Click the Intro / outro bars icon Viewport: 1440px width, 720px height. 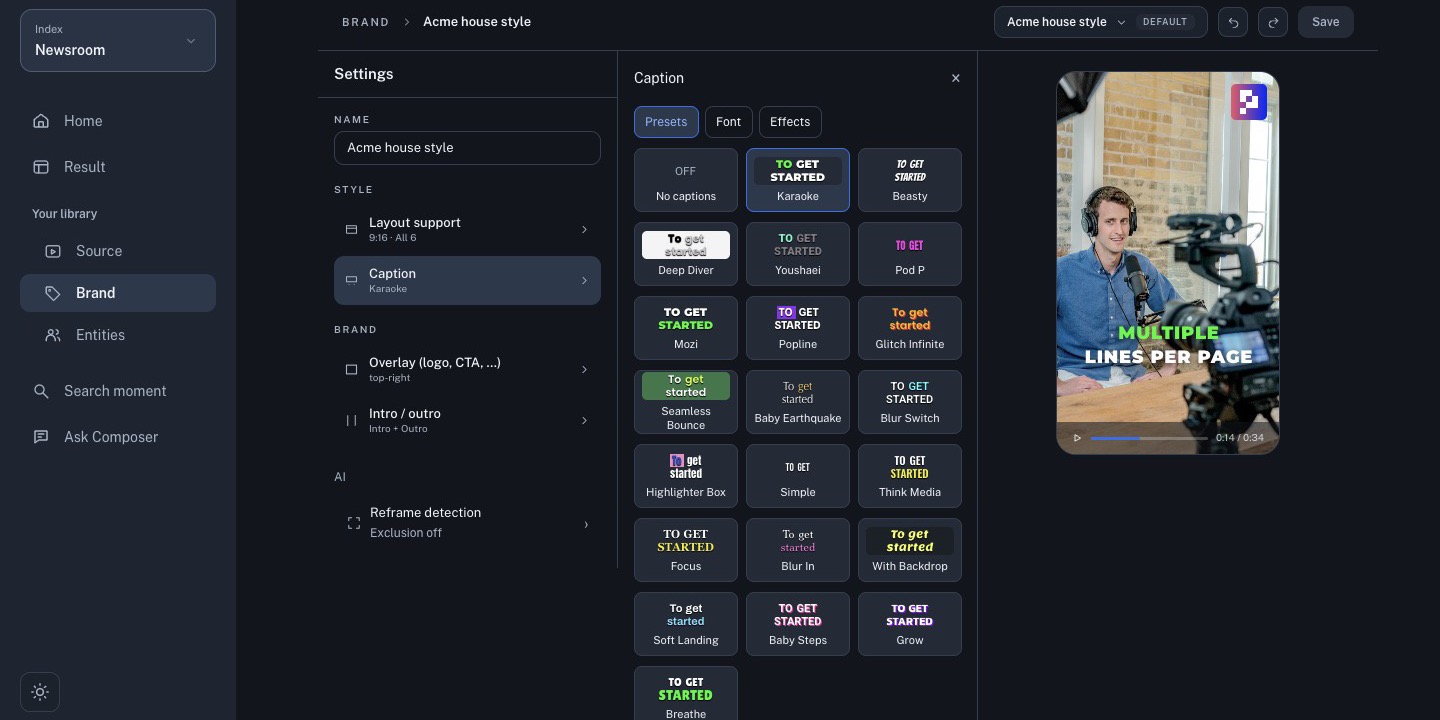[351, 421]
